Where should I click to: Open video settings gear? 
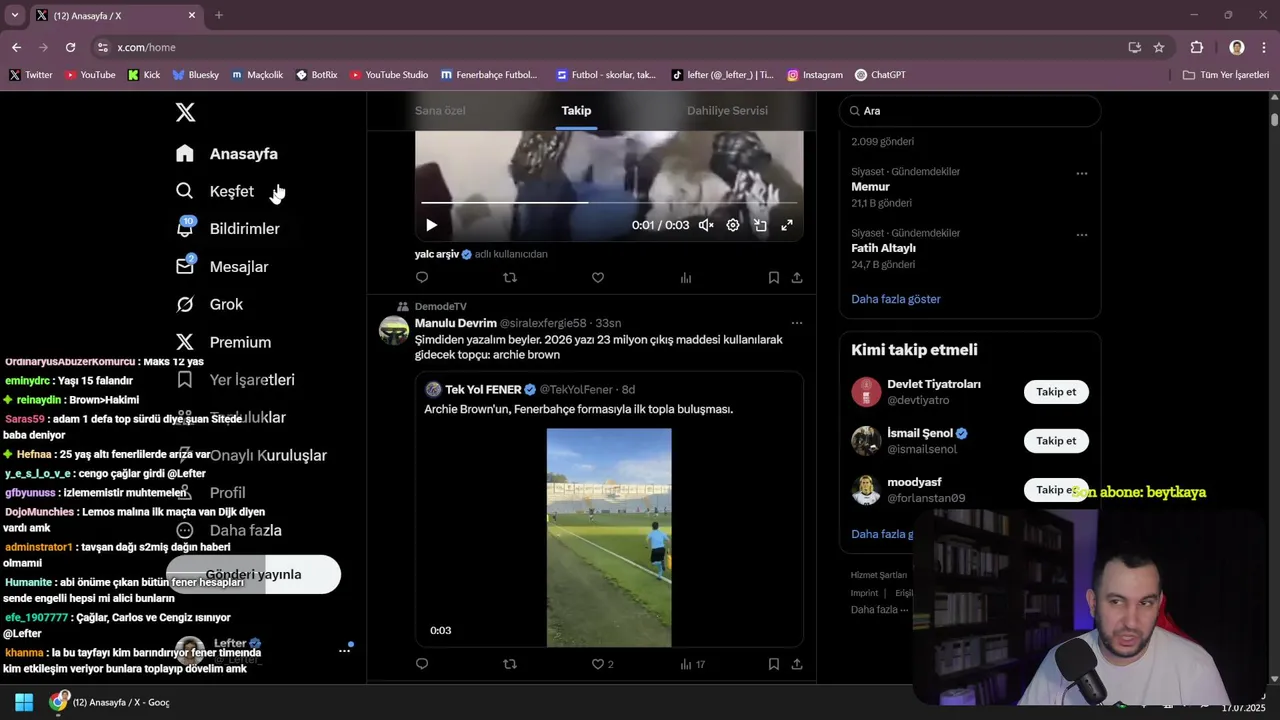[733, 225]
